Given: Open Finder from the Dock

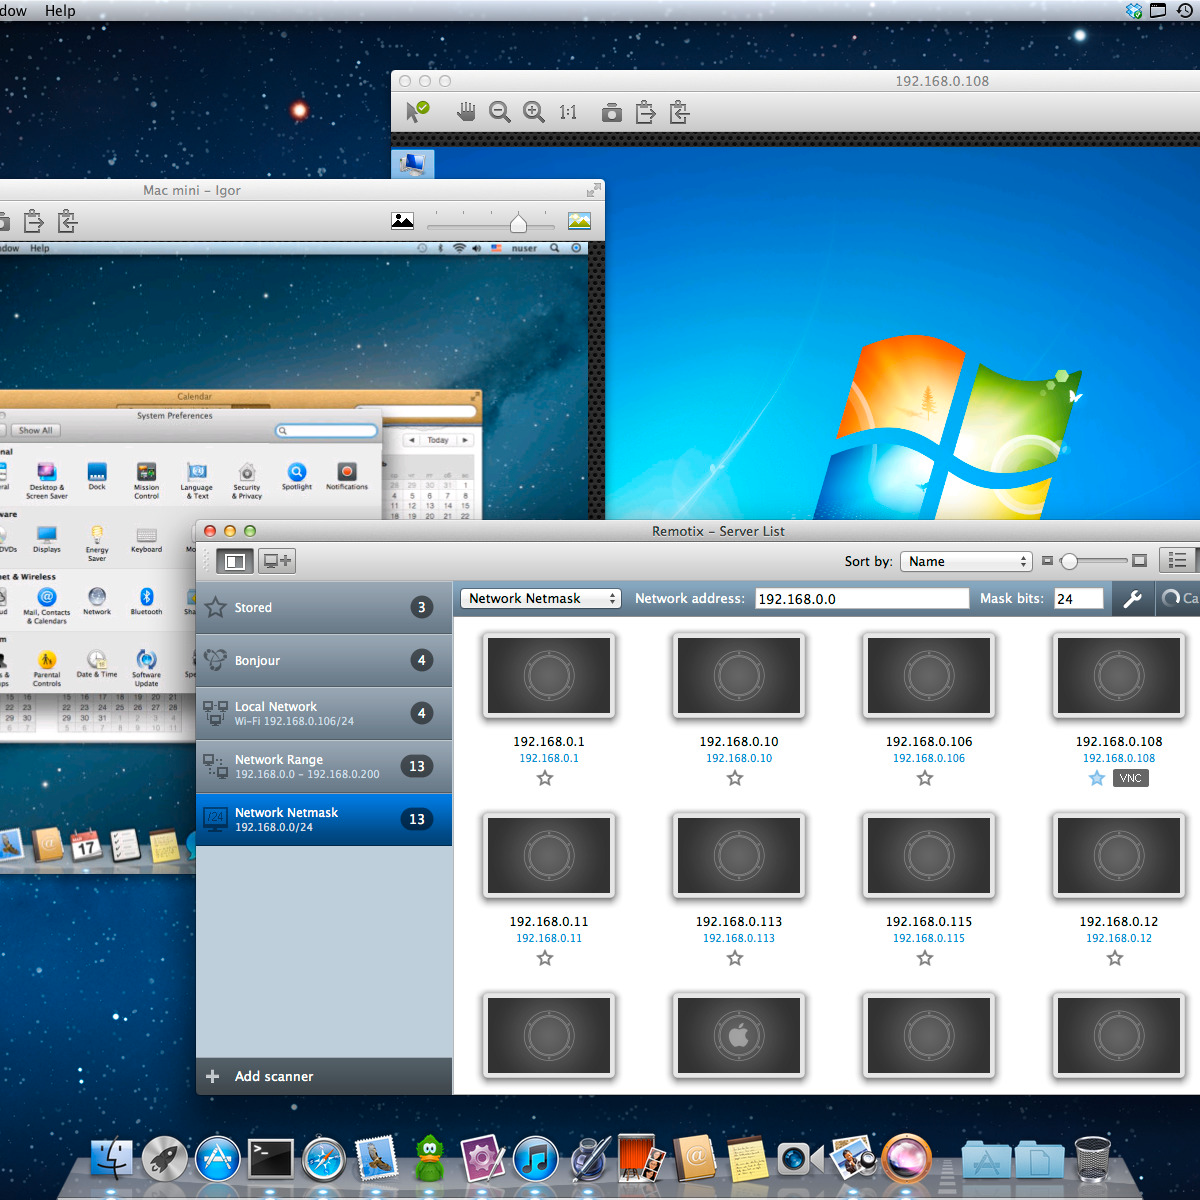Looking at the screenshot, I should (112, 1160).
